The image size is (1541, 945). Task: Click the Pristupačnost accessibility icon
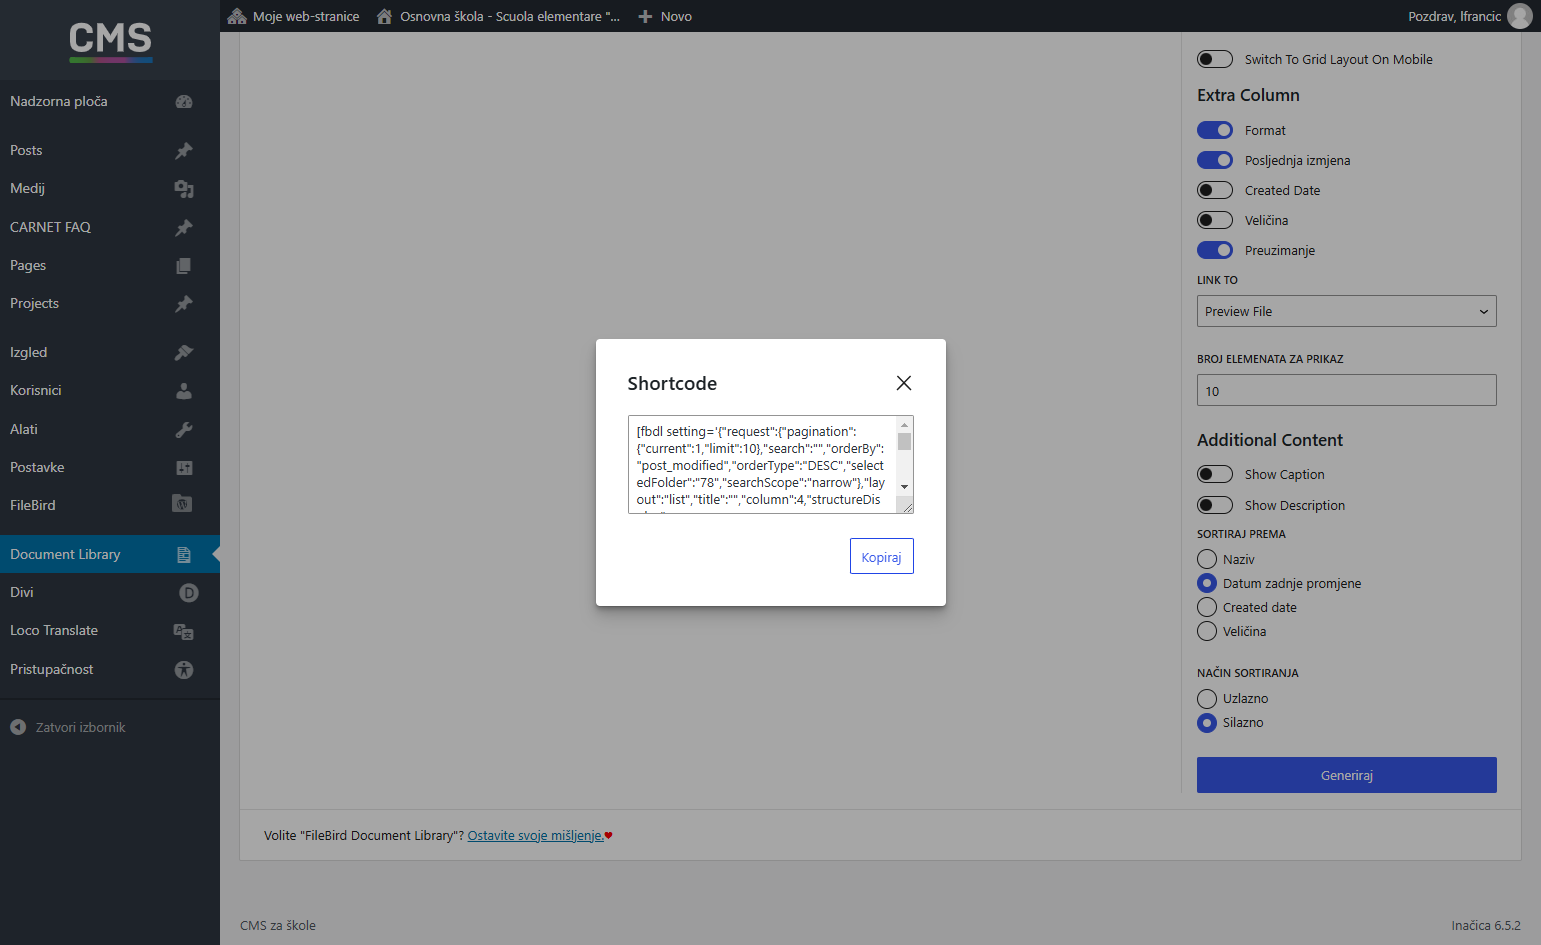click(x=184, y=669)
